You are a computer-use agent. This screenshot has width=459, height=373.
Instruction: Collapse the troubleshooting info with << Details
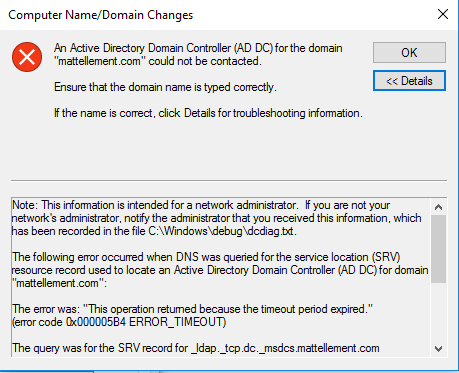409,81
